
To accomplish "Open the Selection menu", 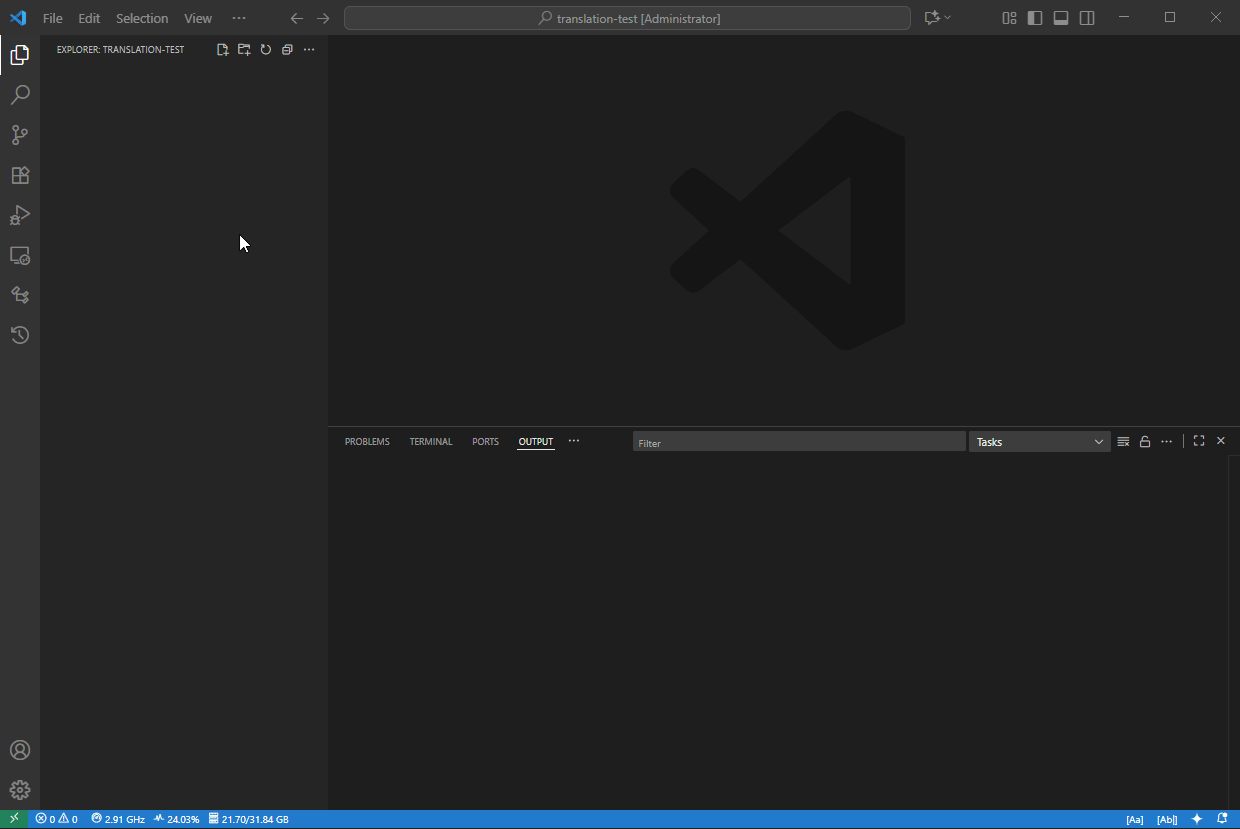I will tap(142, 18).
